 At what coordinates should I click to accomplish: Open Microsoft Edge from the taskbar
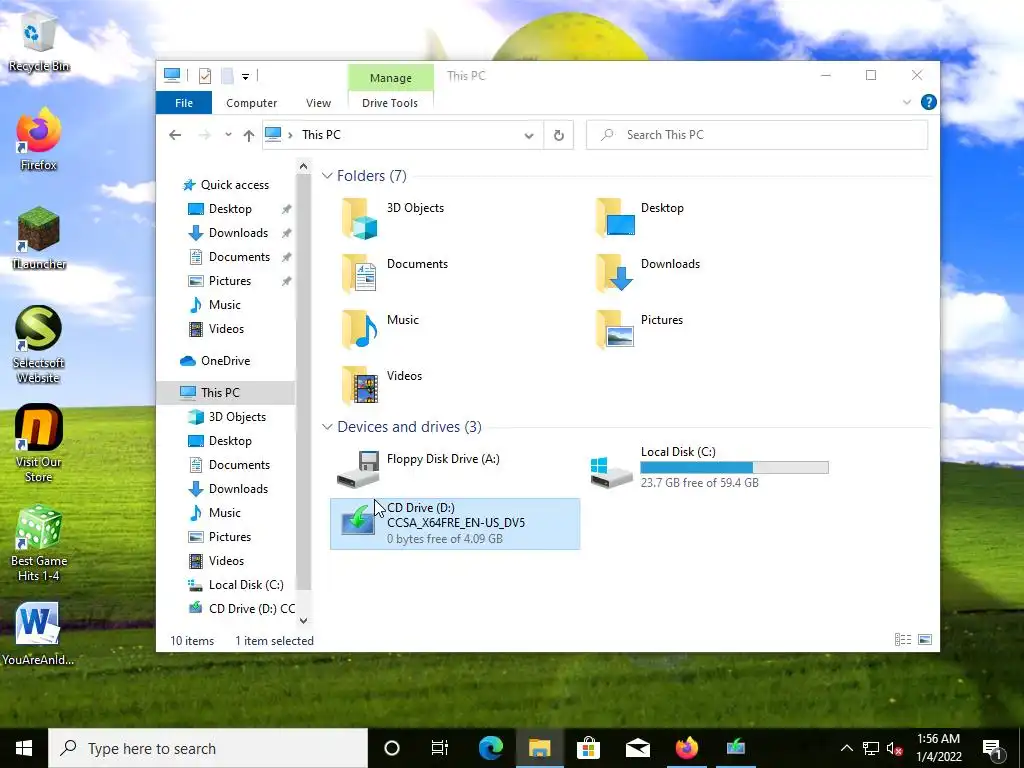[490, 748]
